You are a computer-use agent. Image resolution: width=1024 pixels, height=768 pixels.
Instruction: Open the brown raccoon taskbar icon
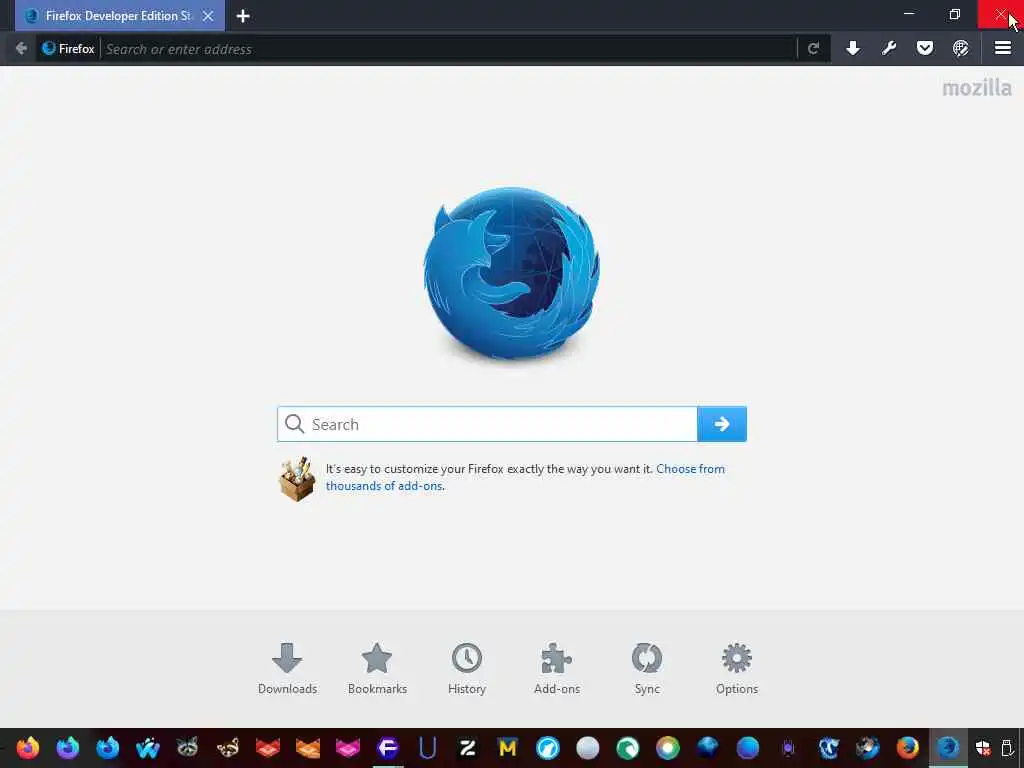(227, 747)
